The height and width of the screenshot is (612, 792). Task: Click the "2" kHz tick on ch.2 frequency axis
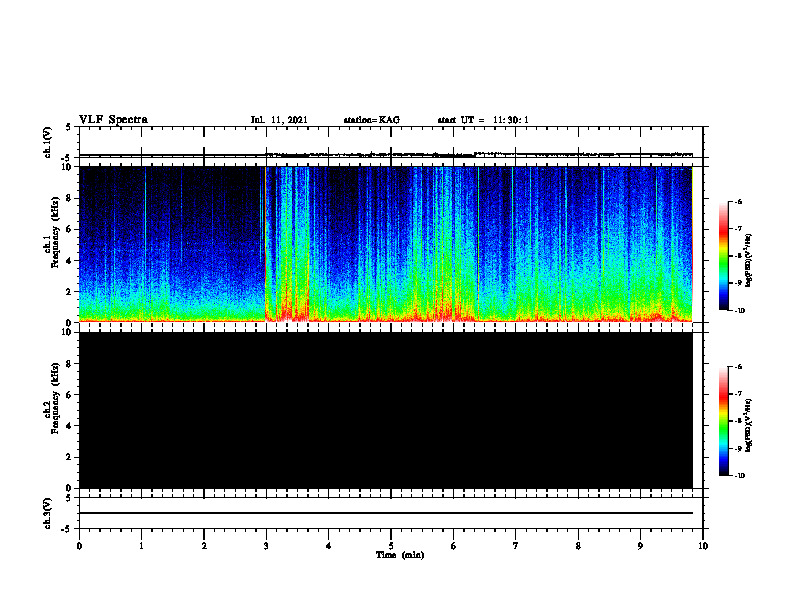pos(70,457)
